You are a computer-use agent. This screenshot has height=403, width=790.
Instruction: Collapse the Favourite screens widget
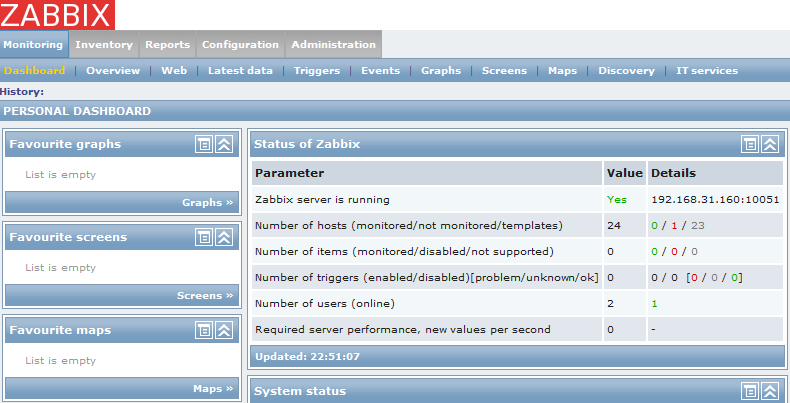[224, 237]
